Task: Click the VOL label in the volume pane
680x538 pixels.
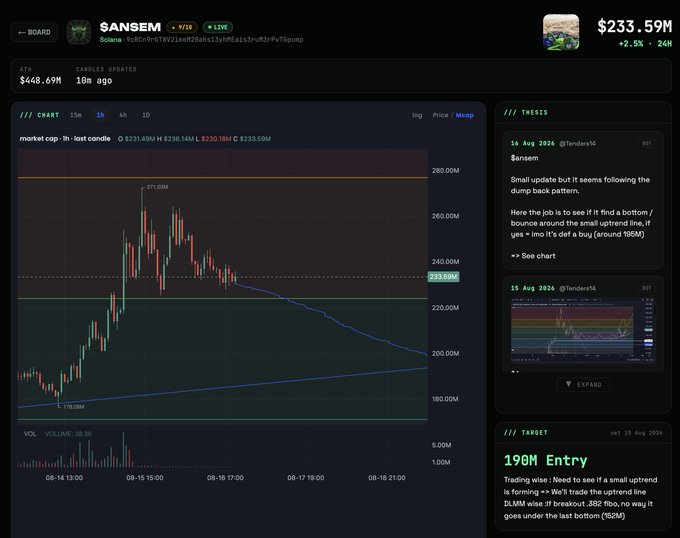Action: pos(30,434)
